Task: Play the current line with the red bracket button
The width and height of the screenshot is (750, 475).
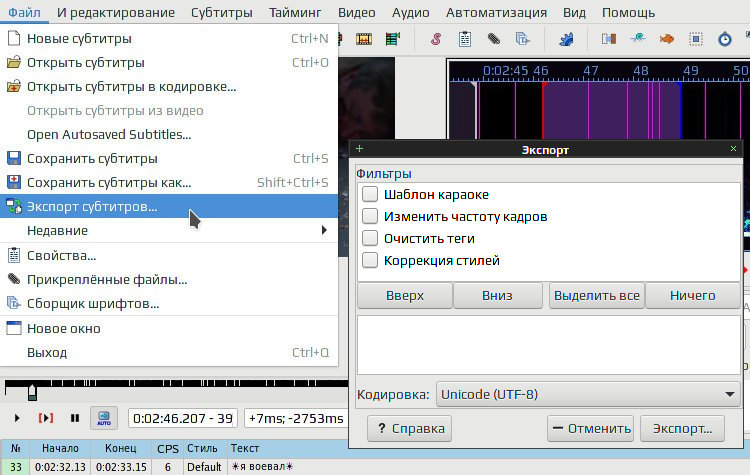Action: (46, 418)
